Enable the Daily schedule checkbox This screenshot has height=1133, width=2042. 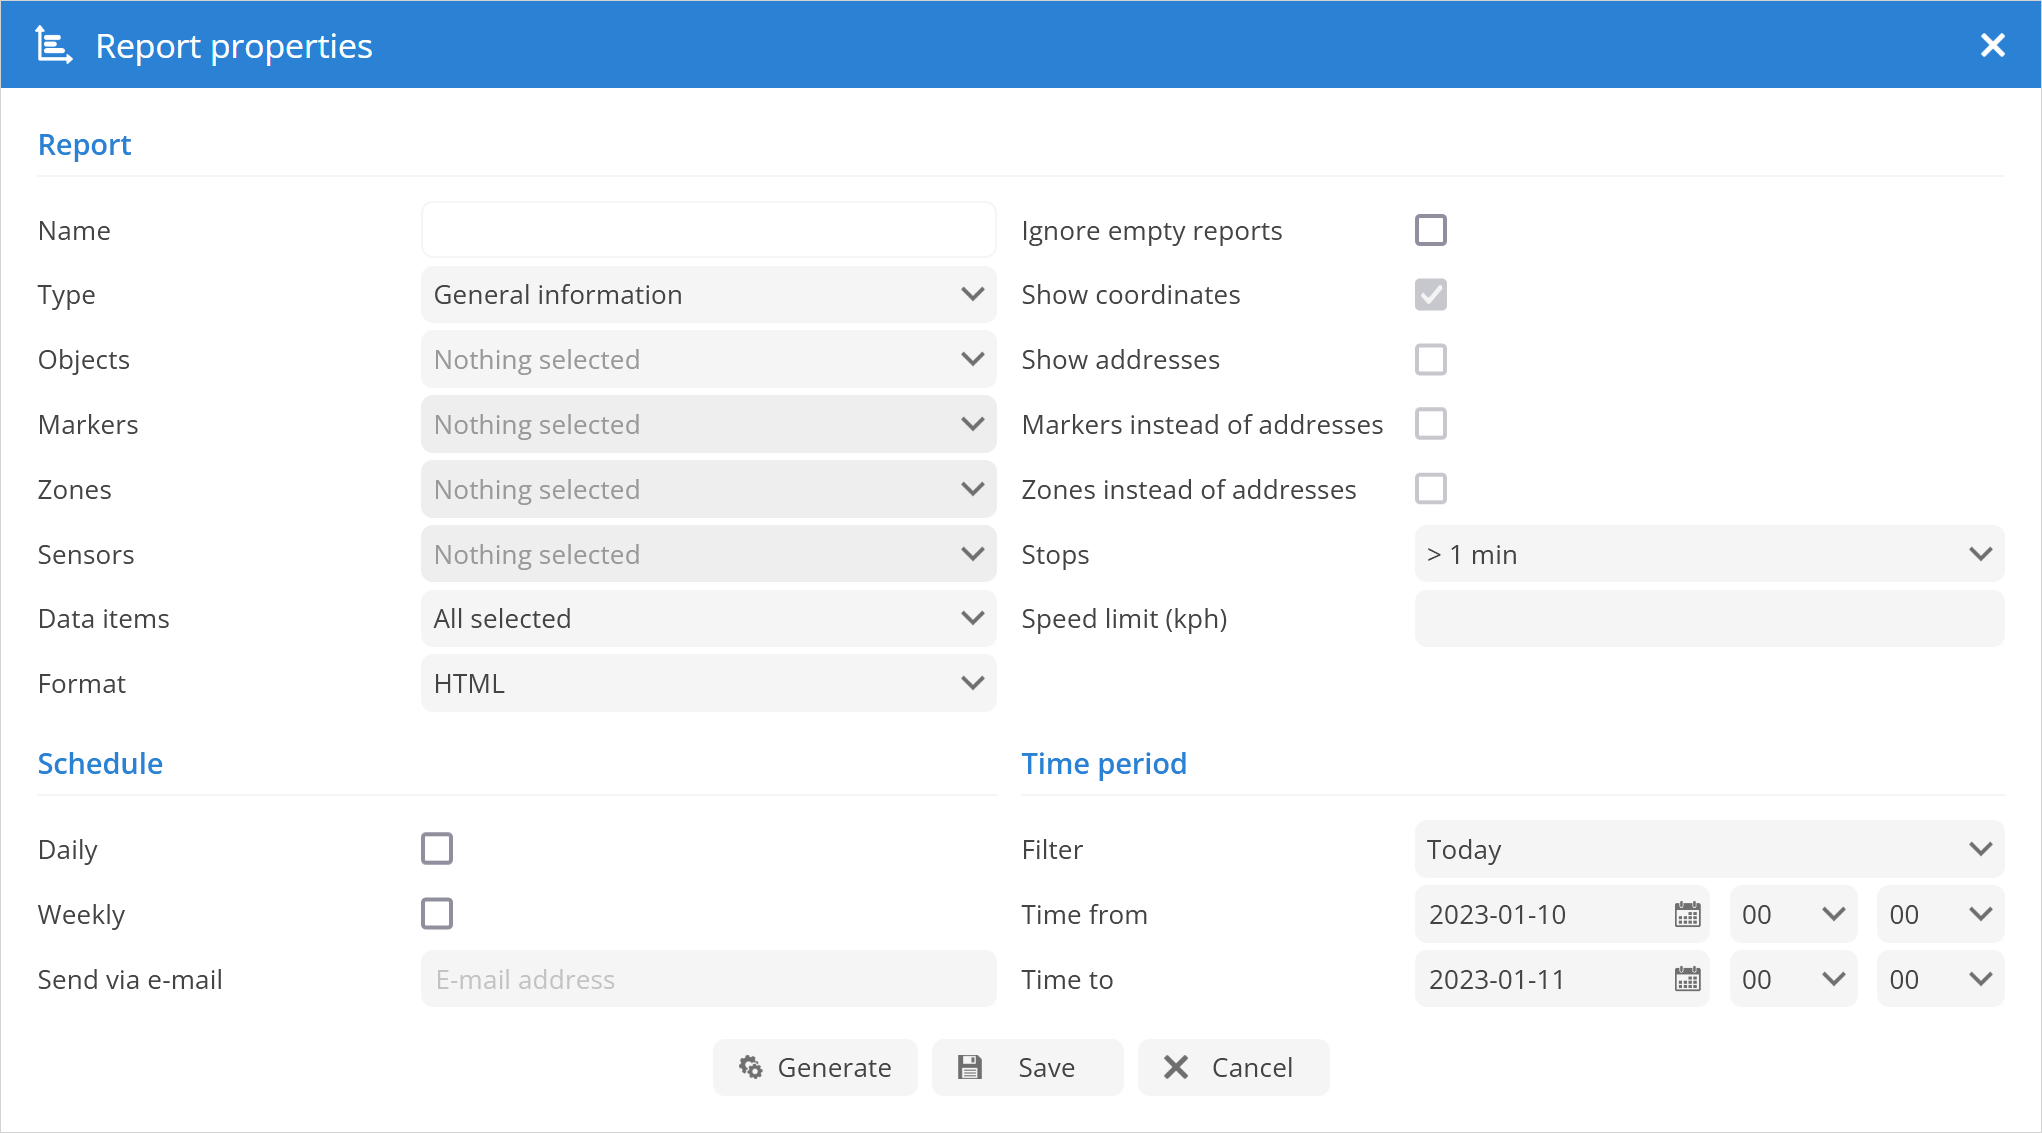tap(437, 848)
